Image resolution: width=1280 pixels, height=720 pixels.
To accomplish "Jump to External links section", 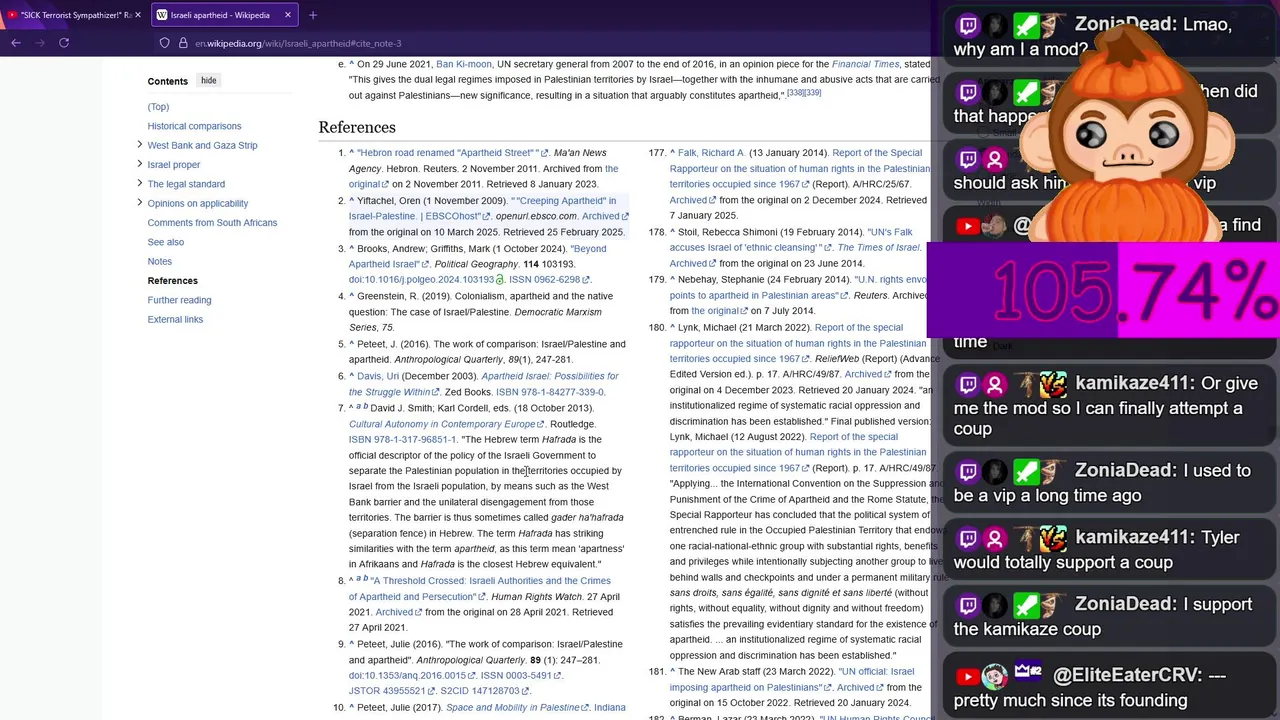I will click(x=175, y=319).
